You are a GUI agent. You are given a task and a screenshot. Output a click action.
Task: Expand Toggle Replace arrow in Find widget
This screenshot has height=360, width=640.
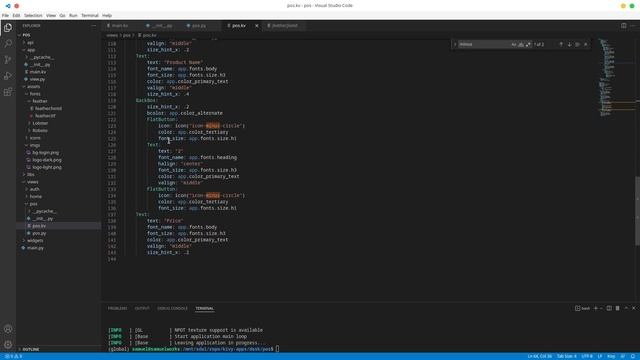pos(455,44)
